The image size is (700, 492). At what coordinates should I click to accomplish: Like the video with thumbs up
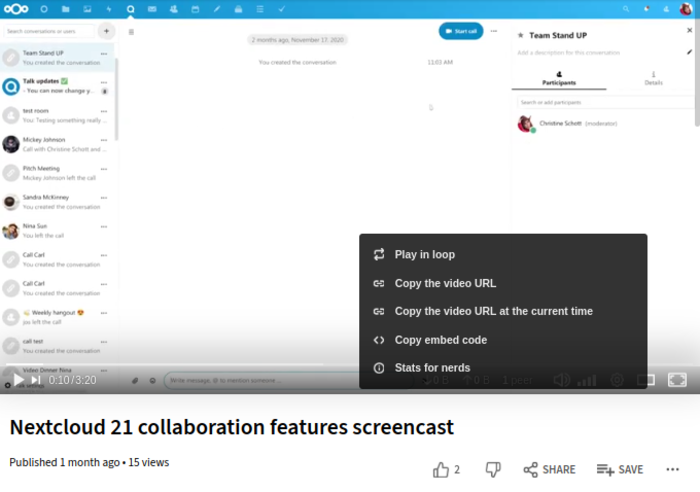441,470
